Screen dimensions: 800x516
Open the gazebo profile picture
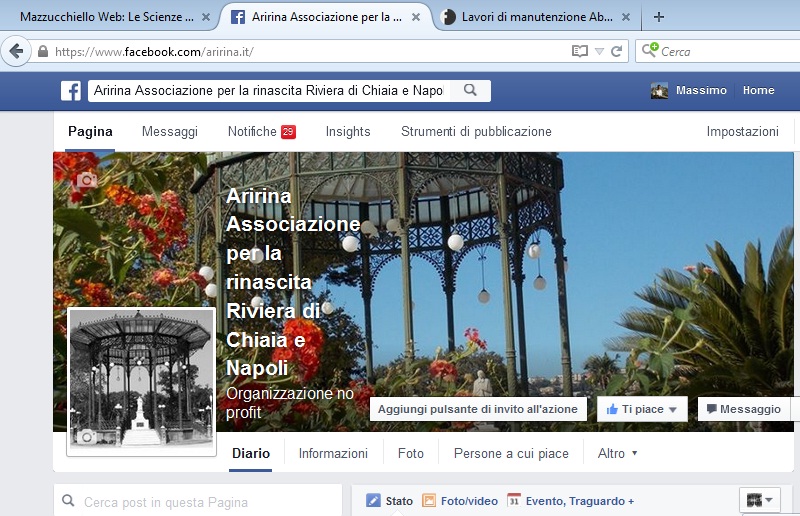(141, 381)
